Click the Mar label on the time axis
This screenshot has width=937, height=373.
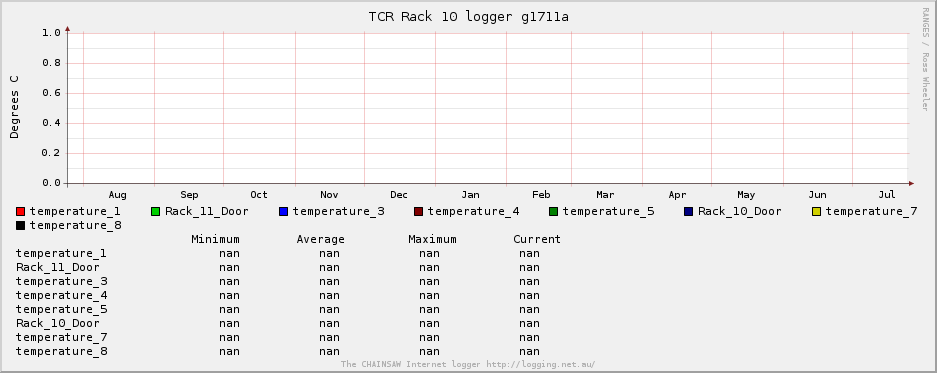coord(605,195)
